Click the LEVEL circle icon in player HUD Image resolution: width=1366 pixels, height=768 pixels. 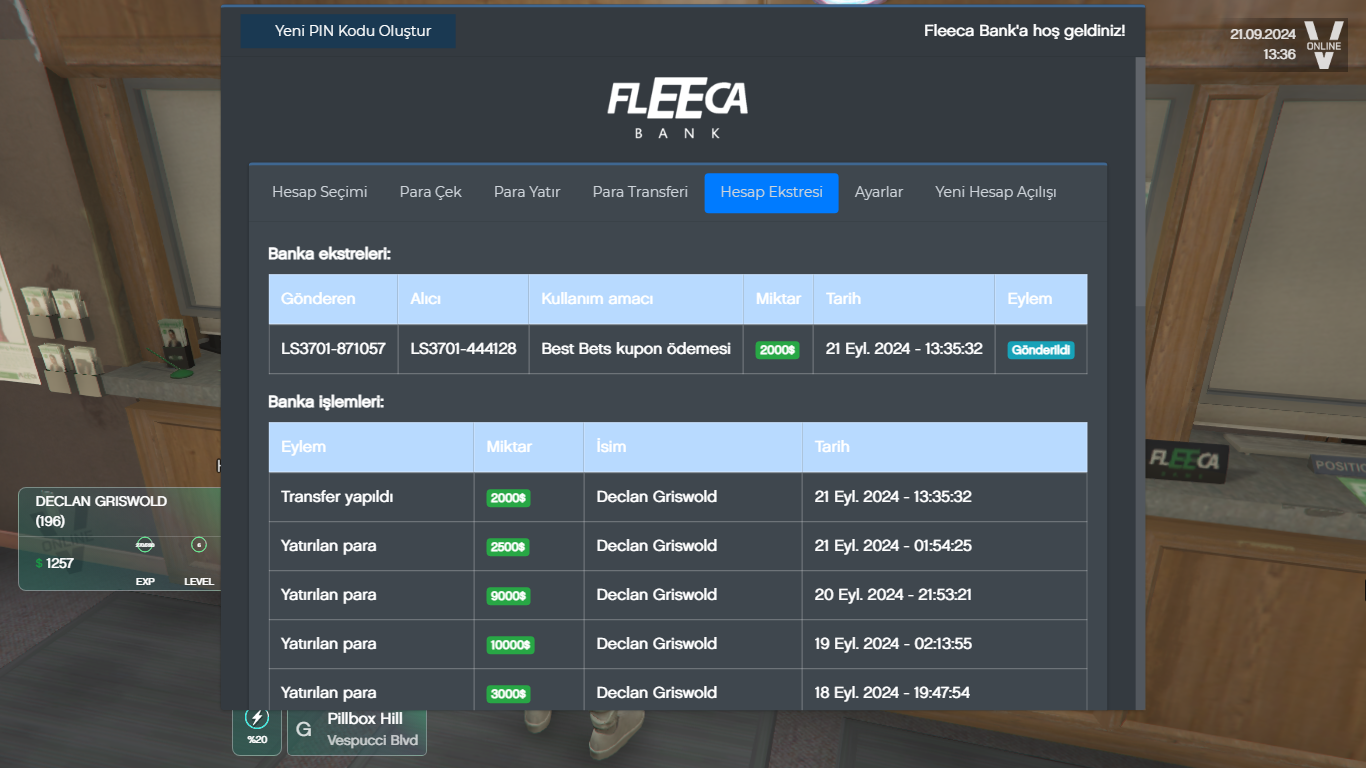tap(199, 545)
